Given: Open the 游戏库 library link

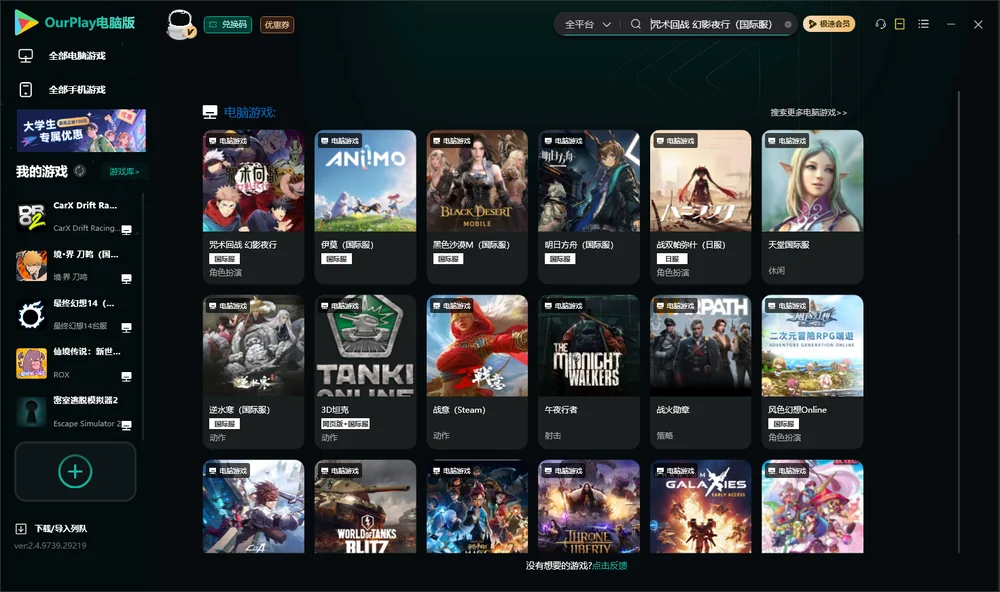Looking at the screenshot, I should point(124,172).
